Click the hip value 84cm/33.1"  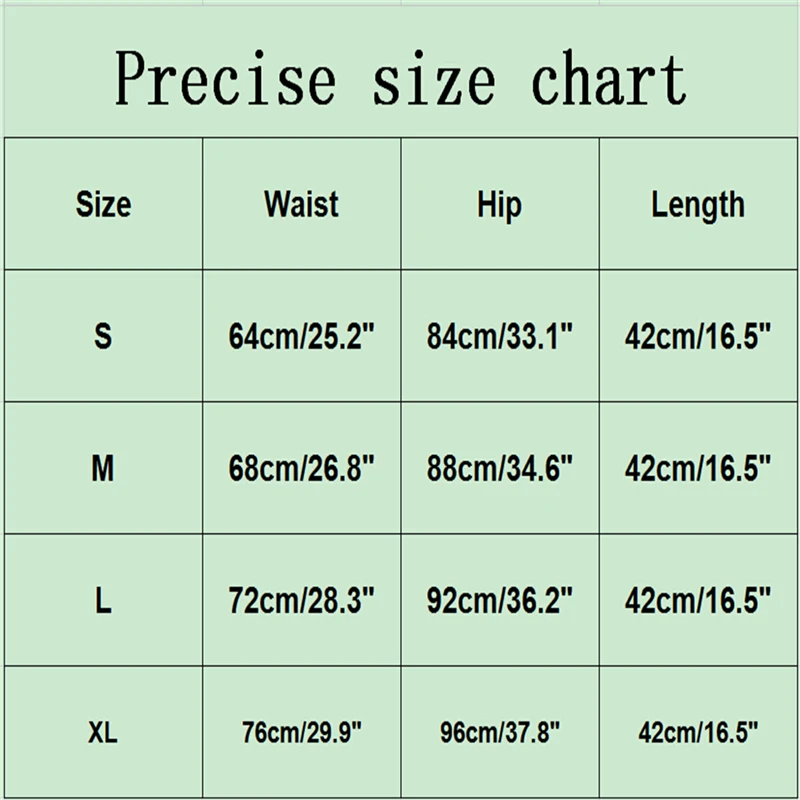coord(499,337)
